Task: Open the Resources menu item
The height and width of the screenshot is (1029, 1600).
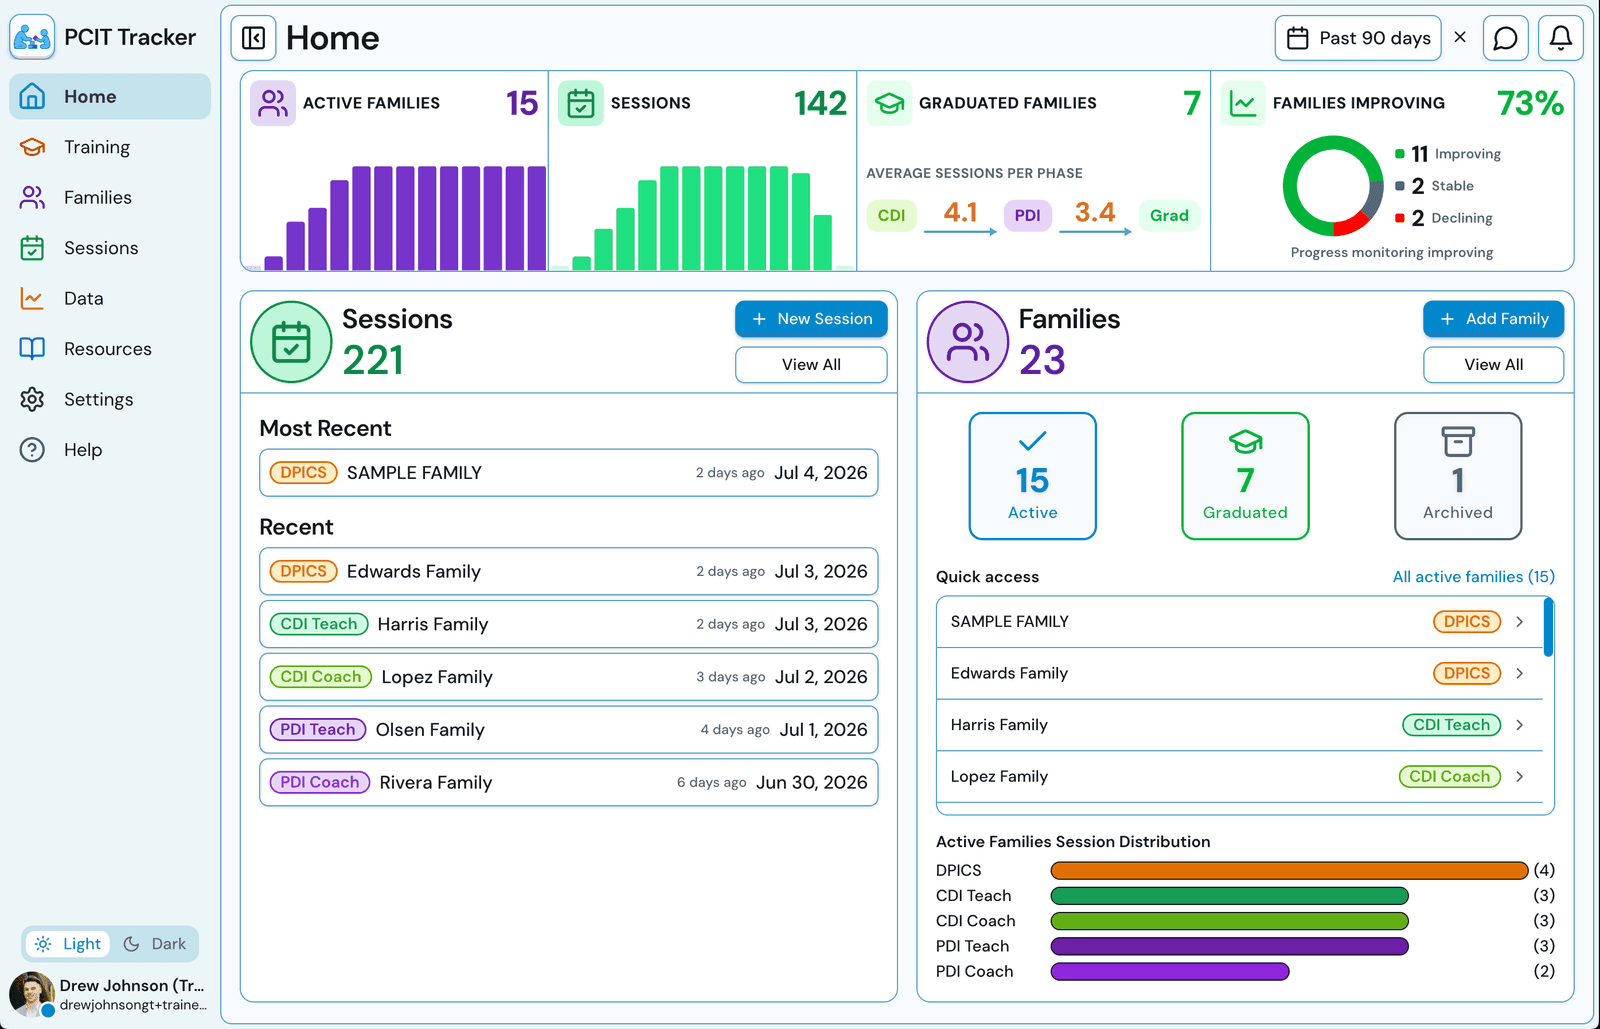Action: click(110, 348)
